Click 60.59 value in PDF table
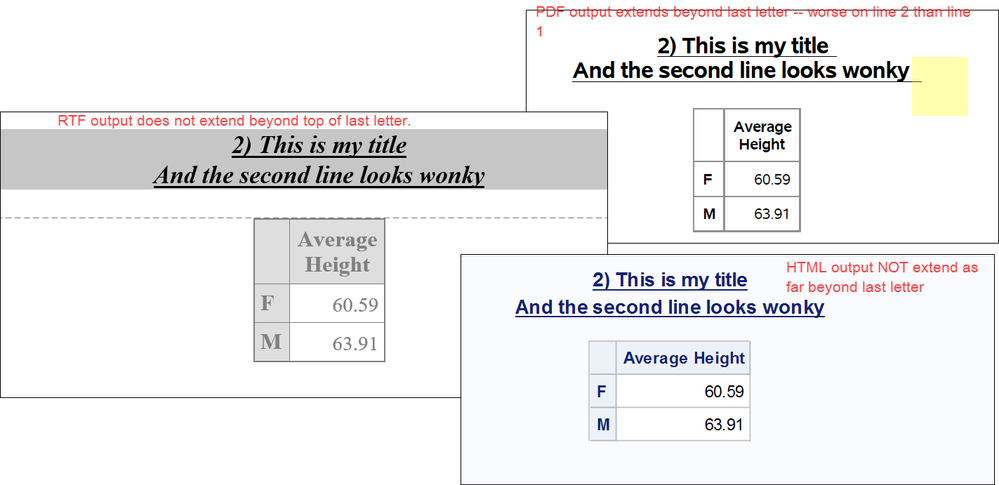 [772, 180]
